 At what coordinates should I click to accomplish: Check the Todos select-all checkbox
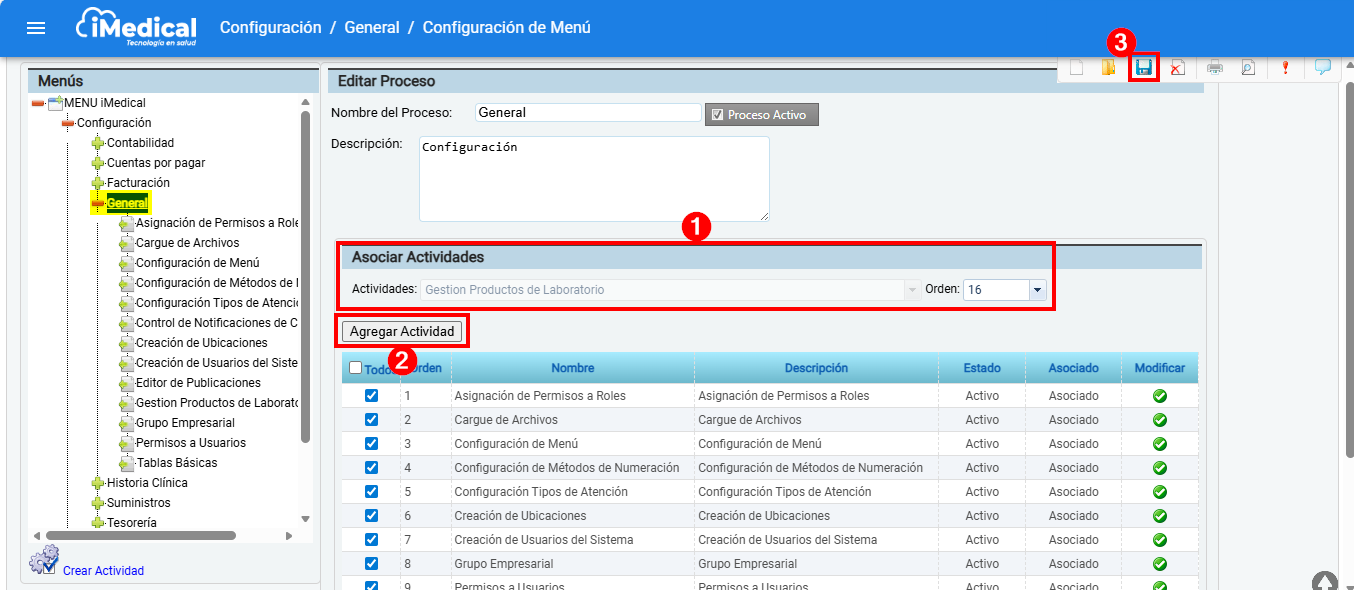point(356,368)
